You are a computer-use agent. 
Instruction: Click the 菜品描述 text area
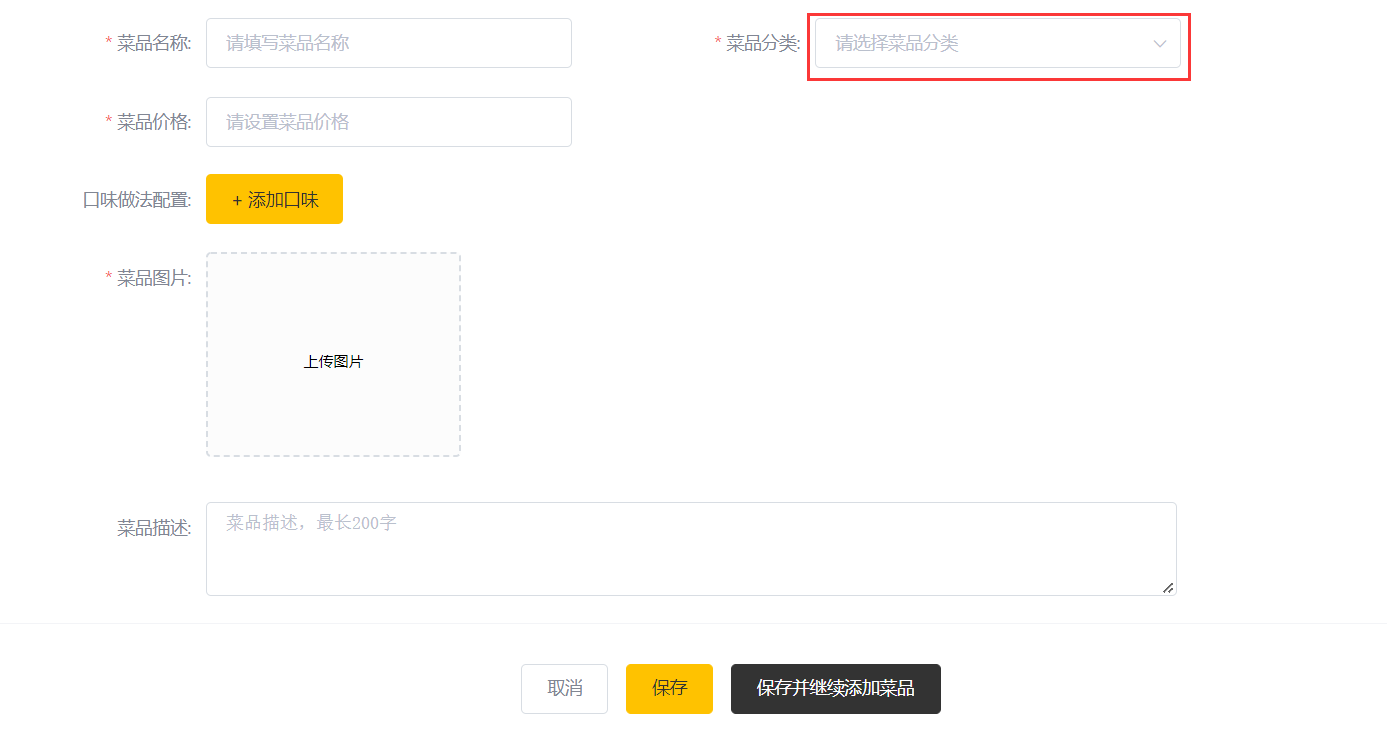[x=691, y=549]
